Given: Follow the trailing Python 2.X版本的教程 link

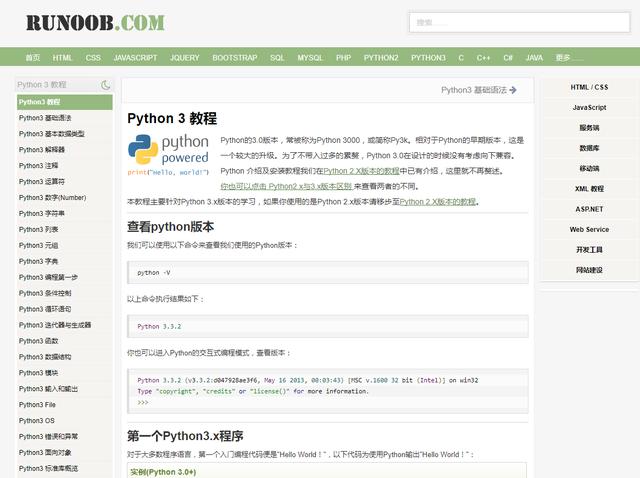Looking at the screenshot, I should (438, 202).
